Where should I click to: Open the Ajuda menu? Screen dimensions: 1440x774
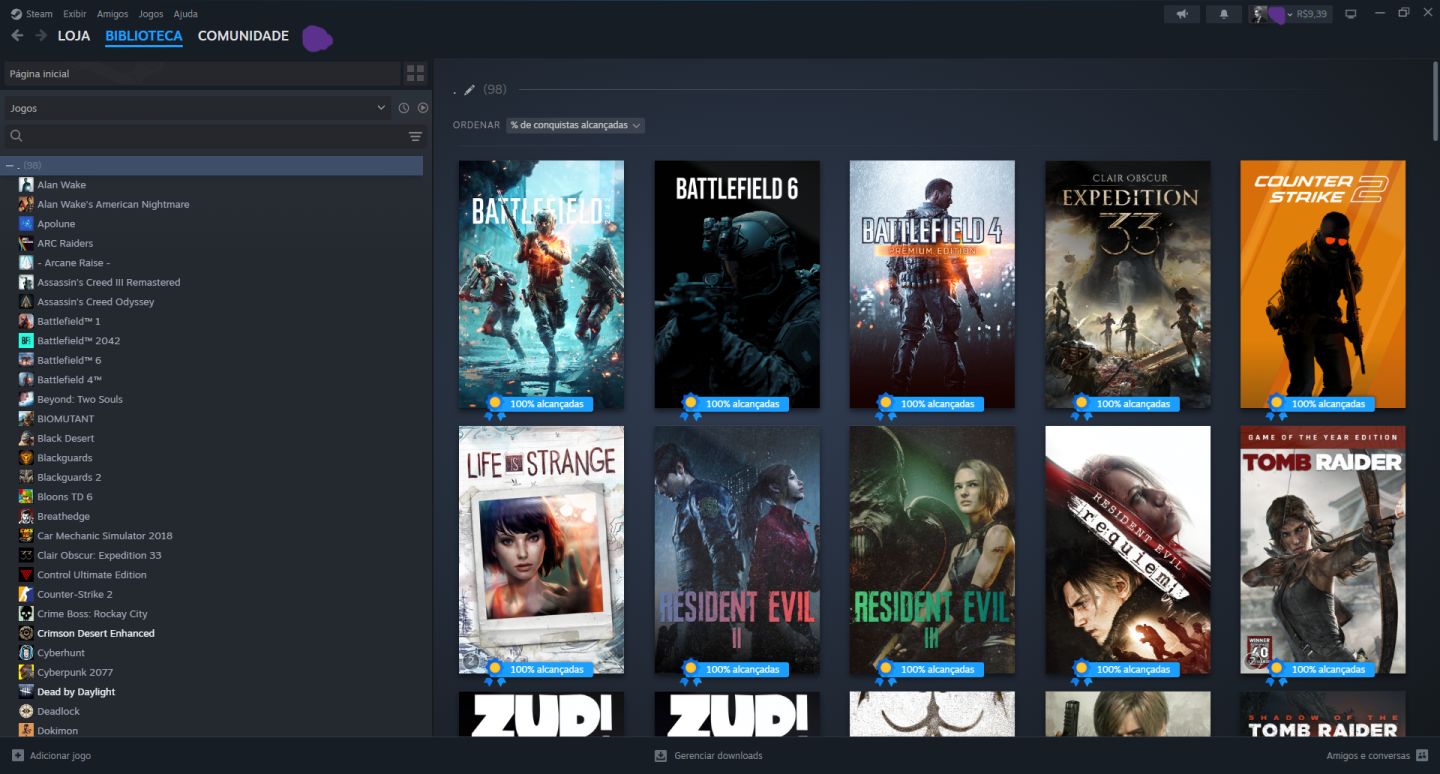(185, 14)
